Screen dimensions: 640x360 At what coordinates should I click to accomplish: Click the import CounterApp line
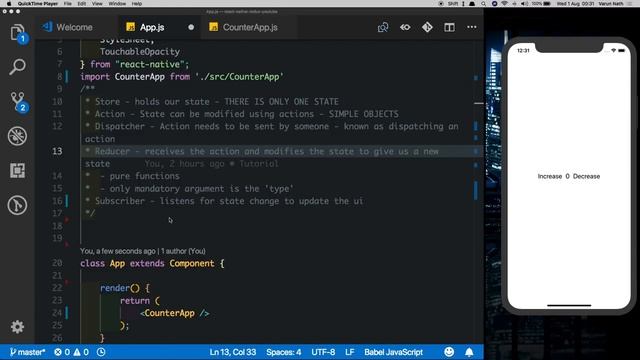(182, 77)
